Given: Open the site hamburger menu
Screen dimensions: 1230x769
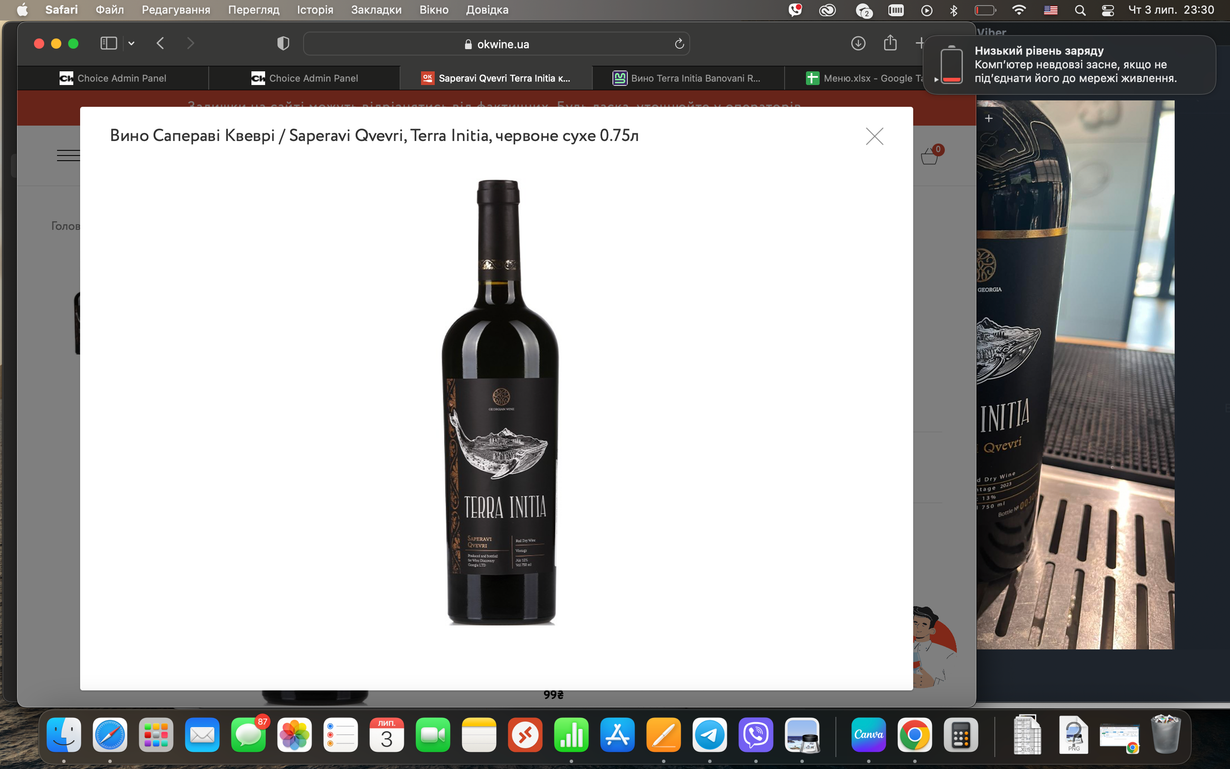Looking at the screenshot, I should coord(68,155).
